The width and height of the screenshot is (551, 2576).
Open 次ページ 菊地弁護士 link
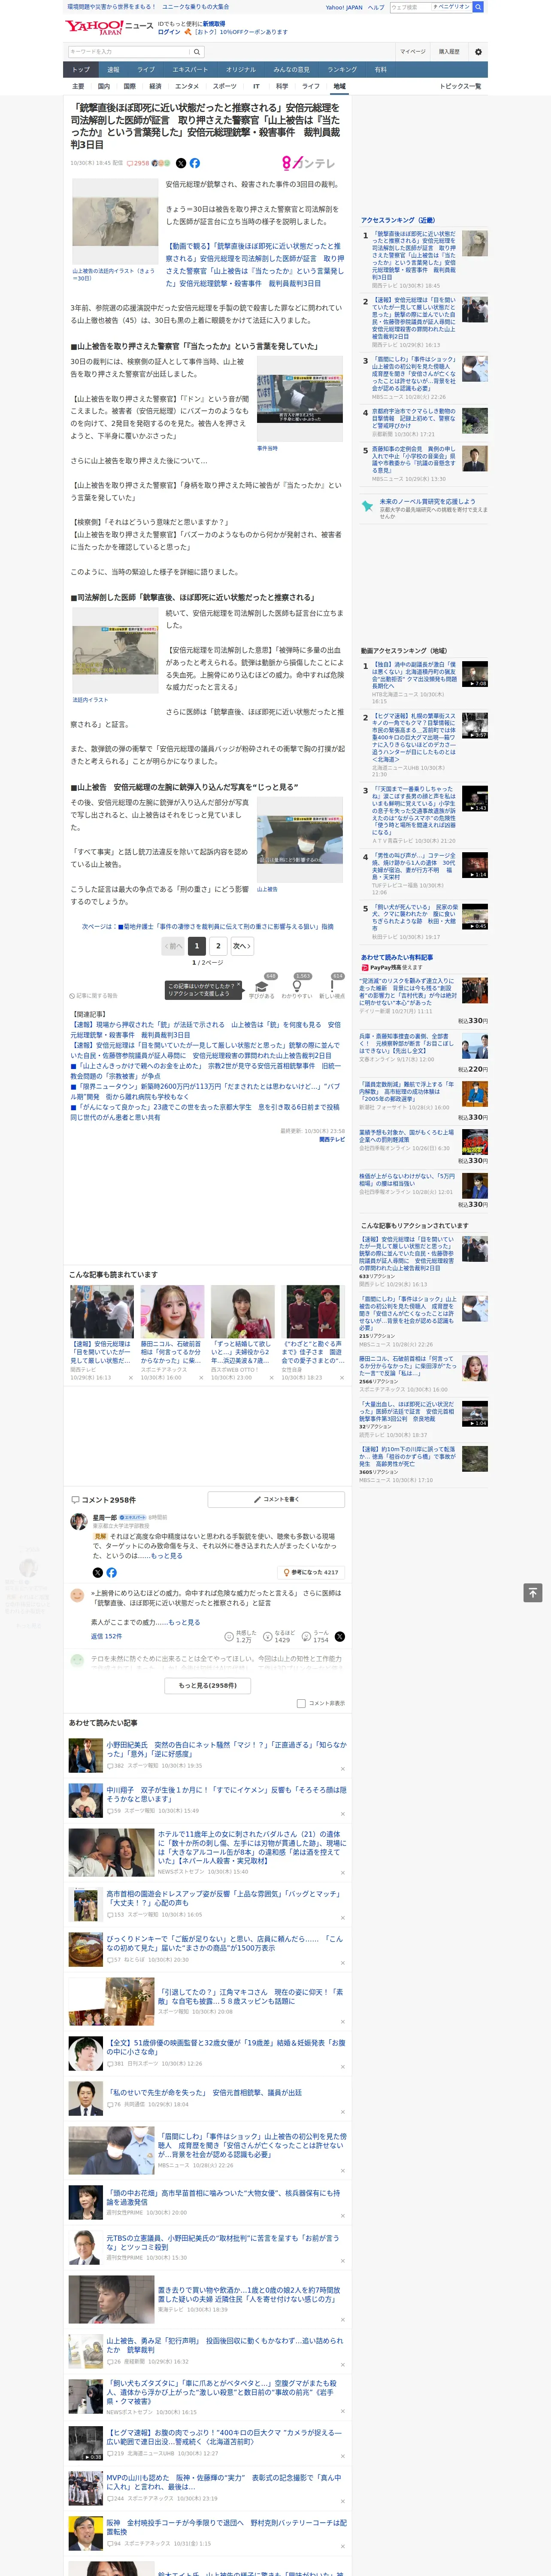click(x=208, y=926)
